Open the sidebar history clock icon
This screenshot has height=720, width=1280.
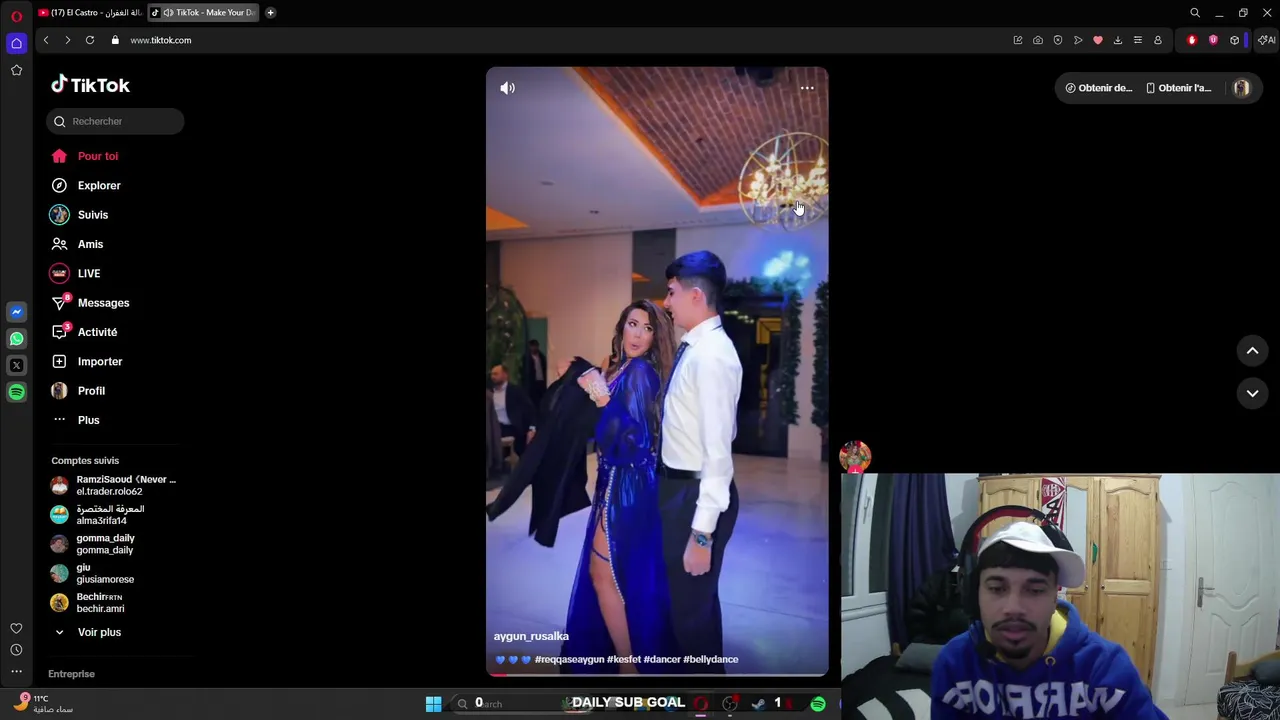coord(16,650)
